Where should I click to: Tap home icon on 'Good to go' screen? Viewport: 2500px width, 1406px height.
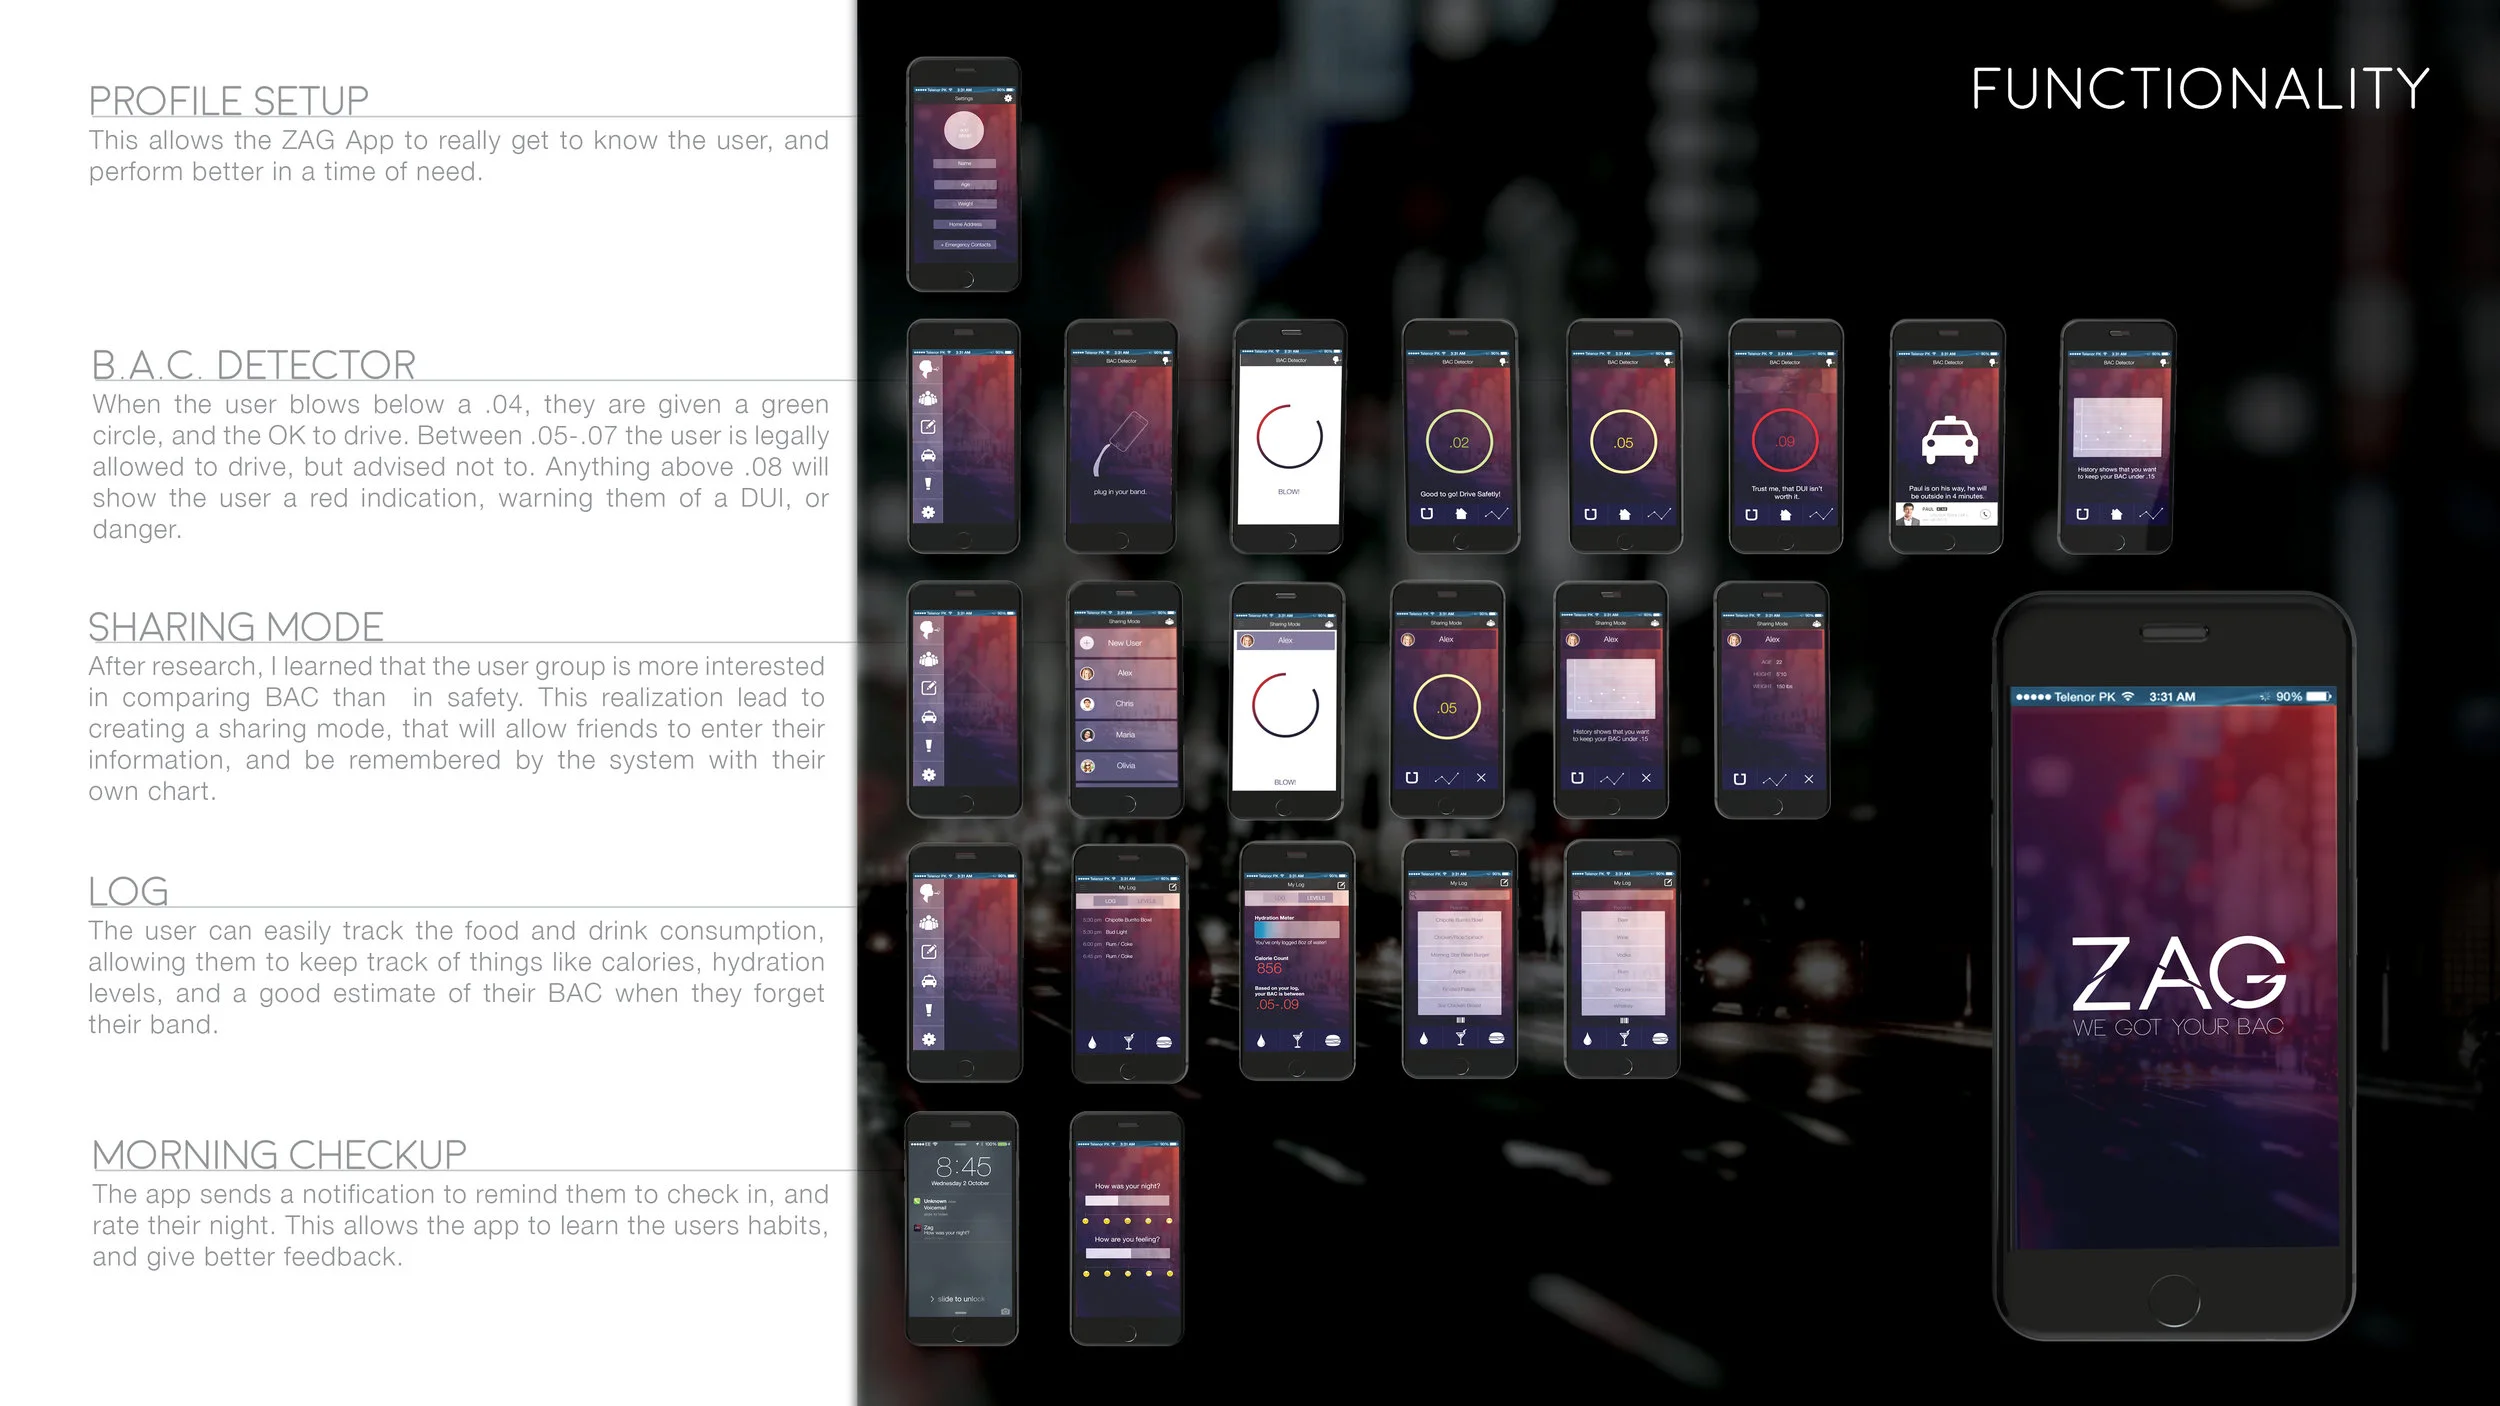[x=1461, y=514]
